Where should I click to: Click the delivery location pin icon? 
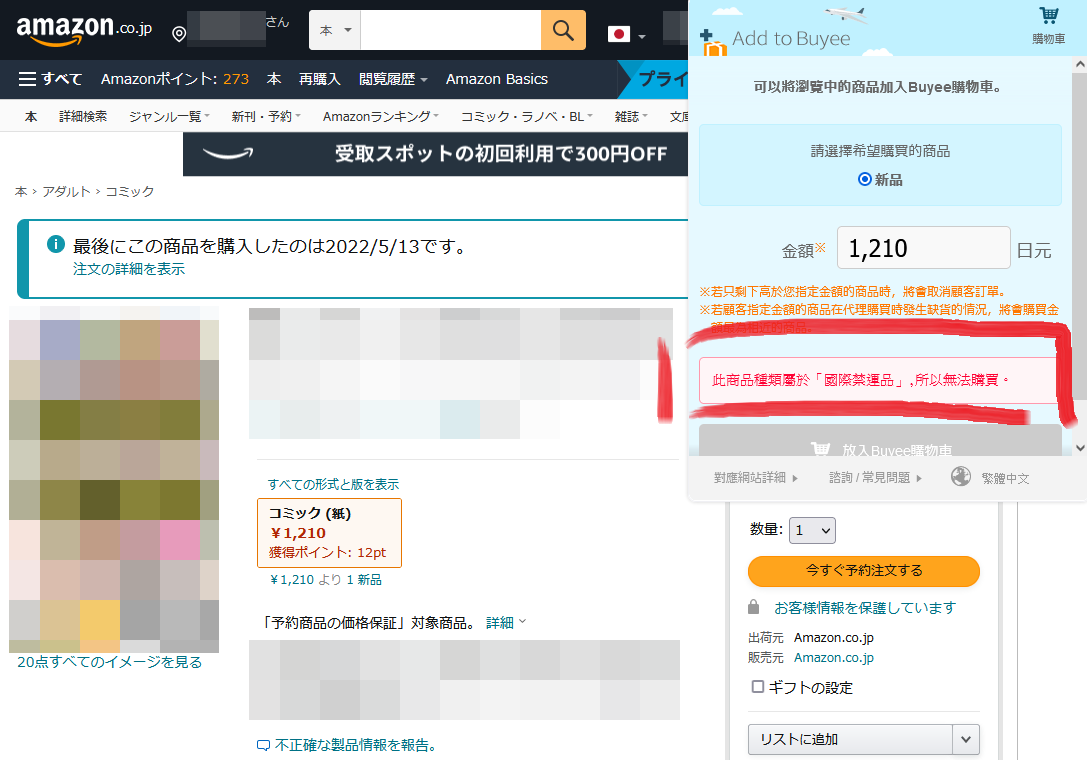[x=179, y=33]
